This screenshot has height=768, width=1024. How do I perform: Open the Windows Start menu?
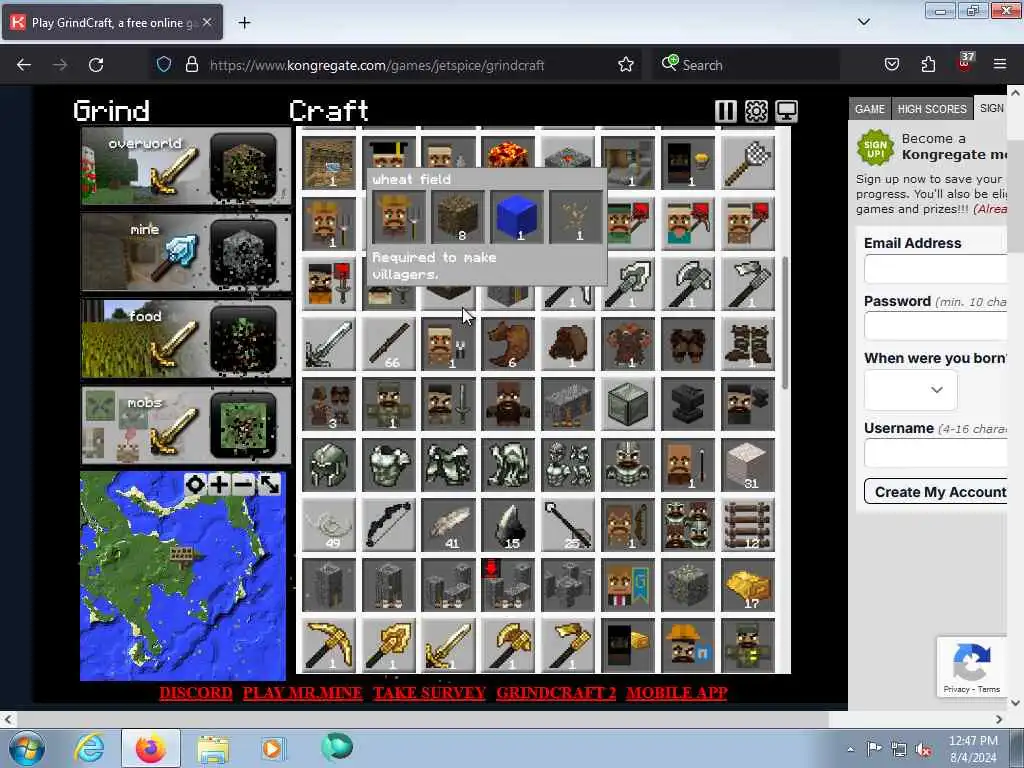point(26,748)
